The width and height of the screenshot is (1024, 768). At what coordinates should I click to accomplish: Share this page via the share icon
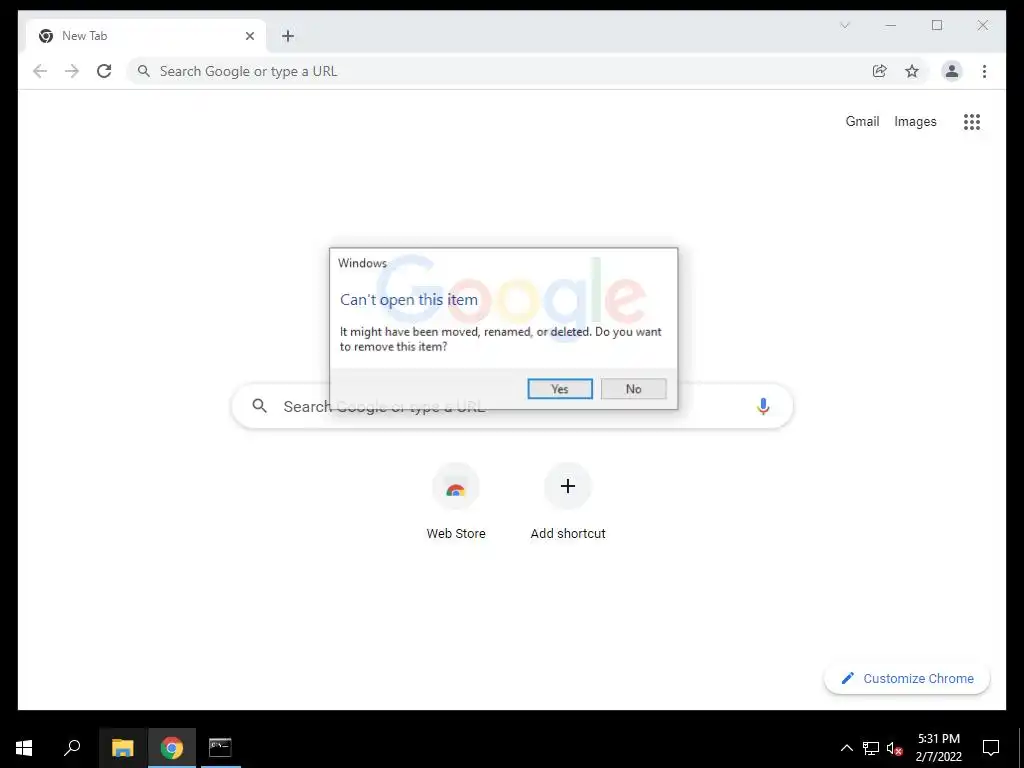coord(880,71)
